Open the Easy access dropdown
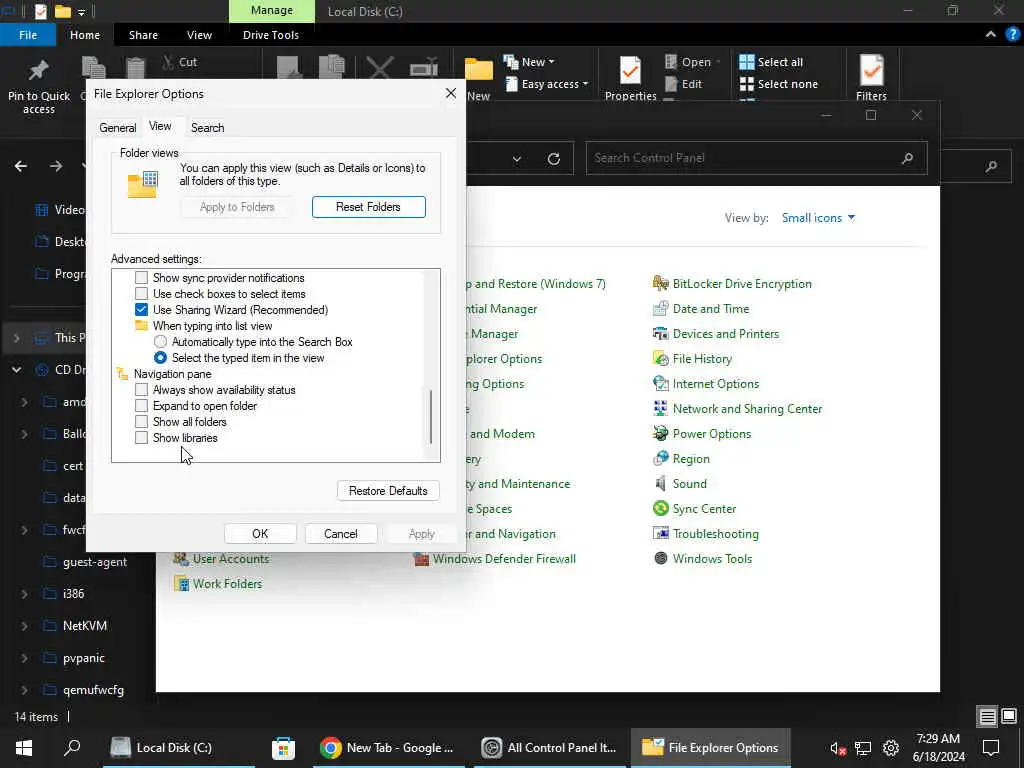1024x768 pixels. pos(546,84)
